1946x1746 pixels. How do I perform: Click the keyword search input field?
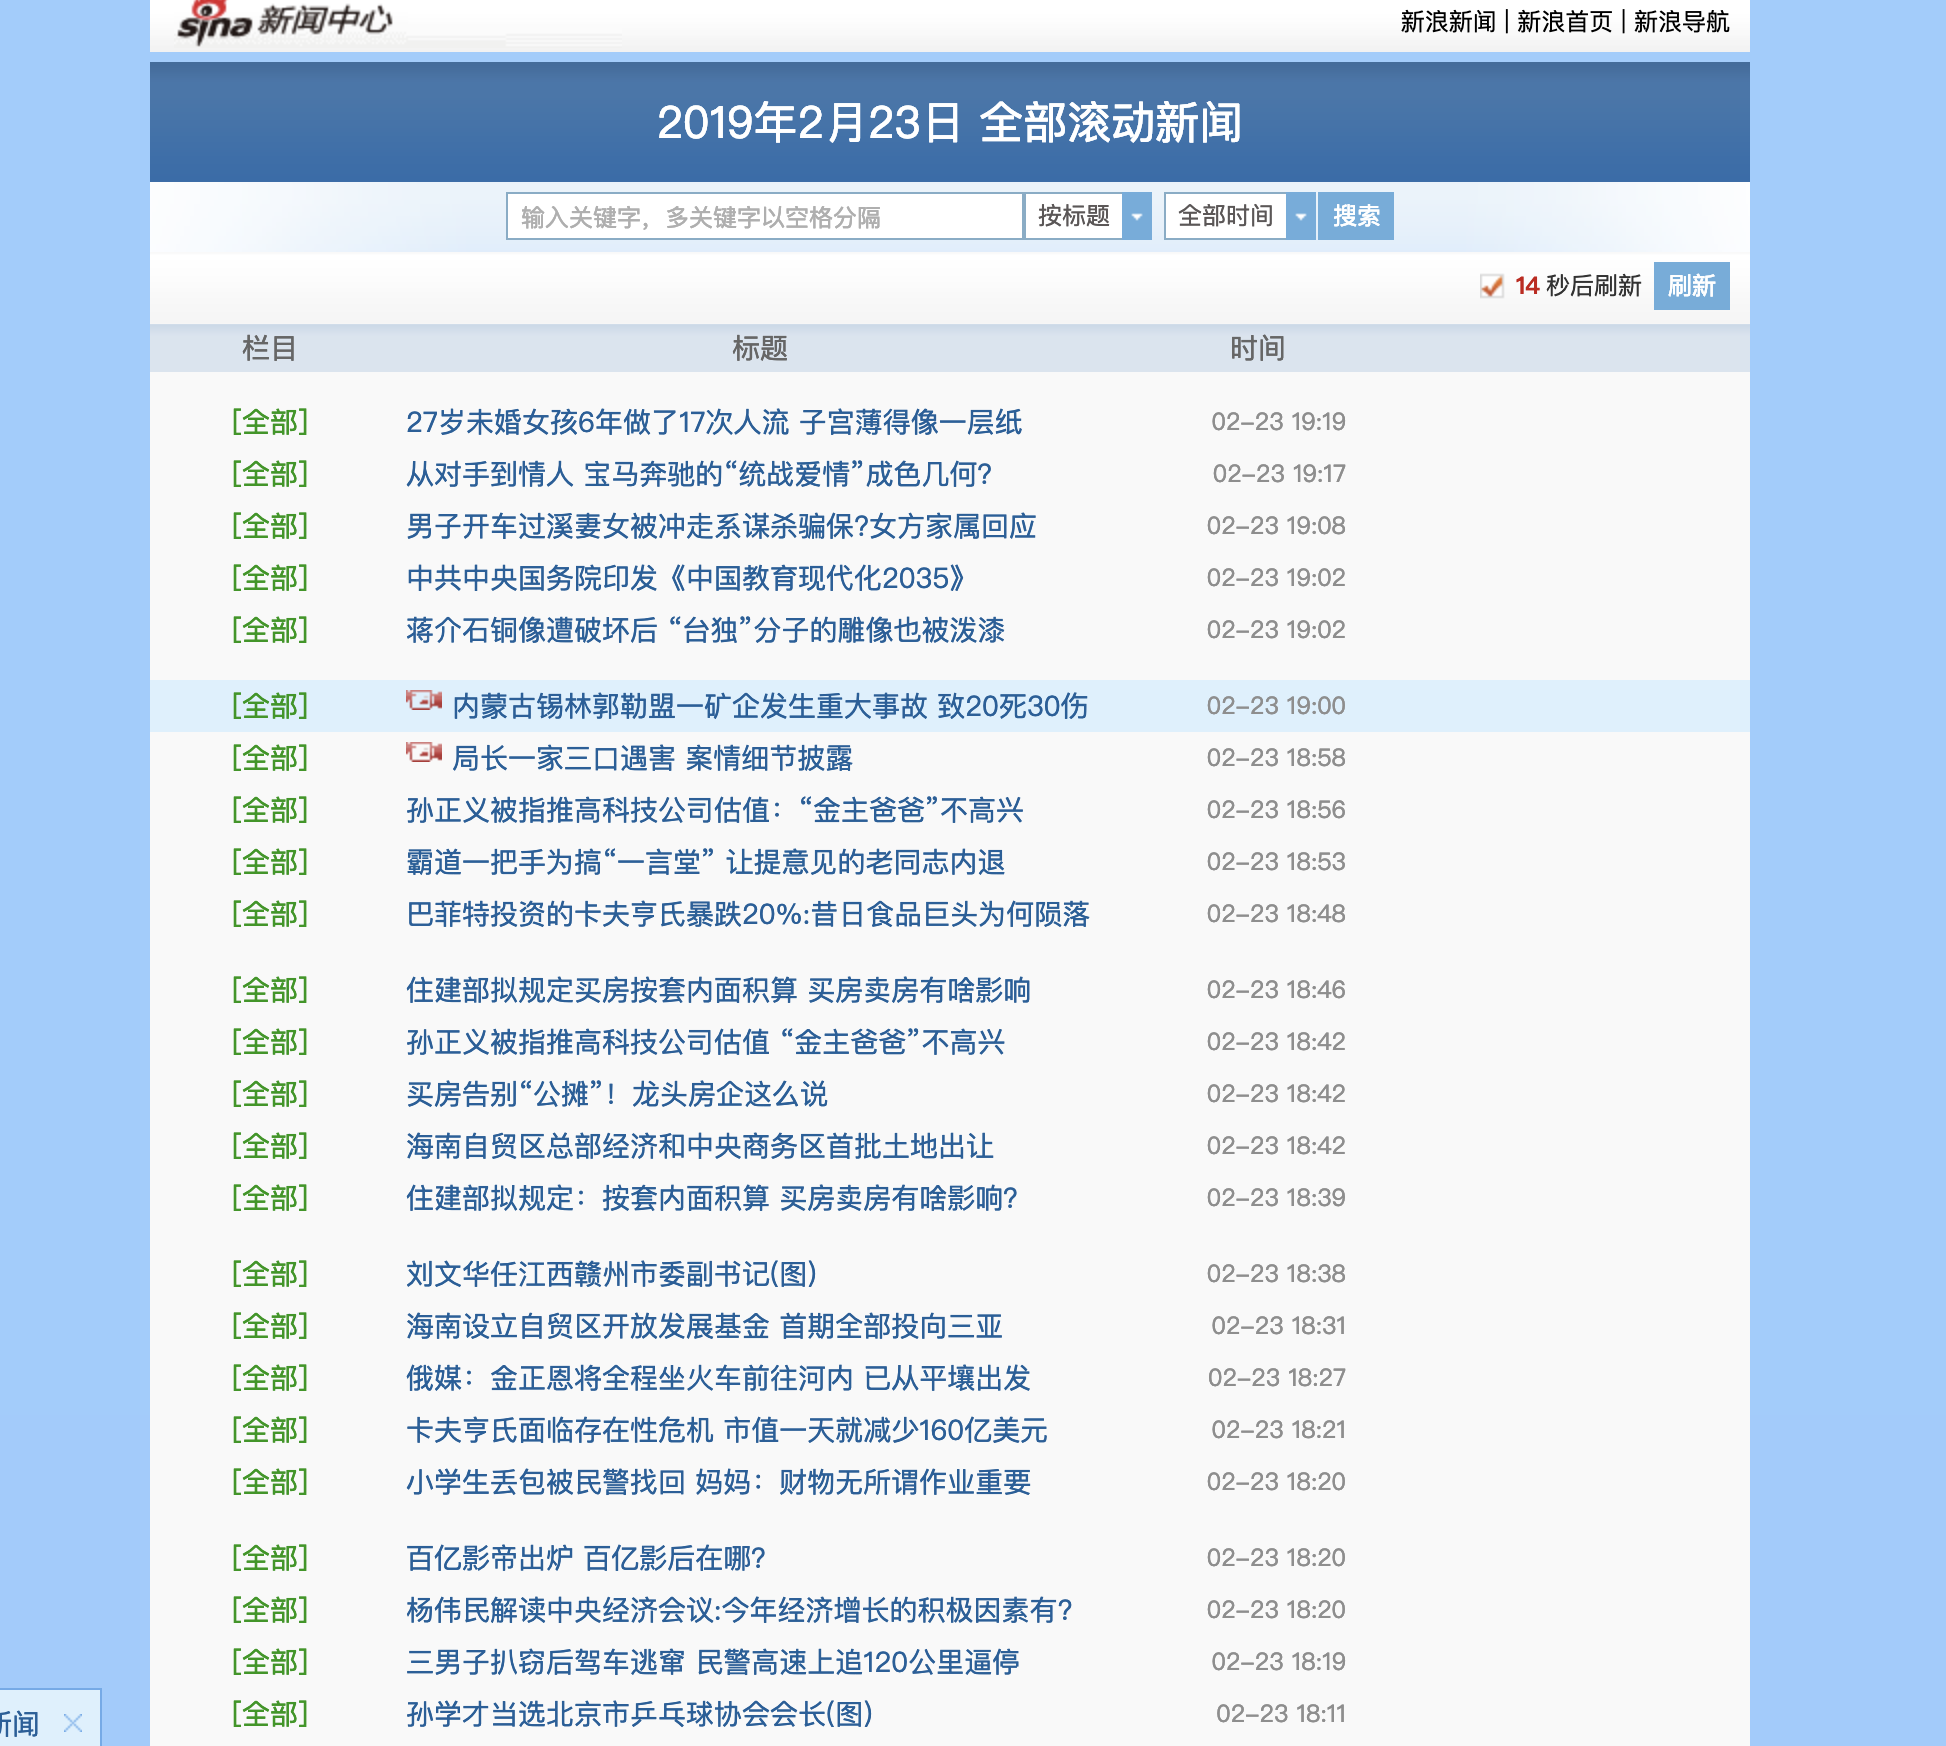click(x=765, y=215)
